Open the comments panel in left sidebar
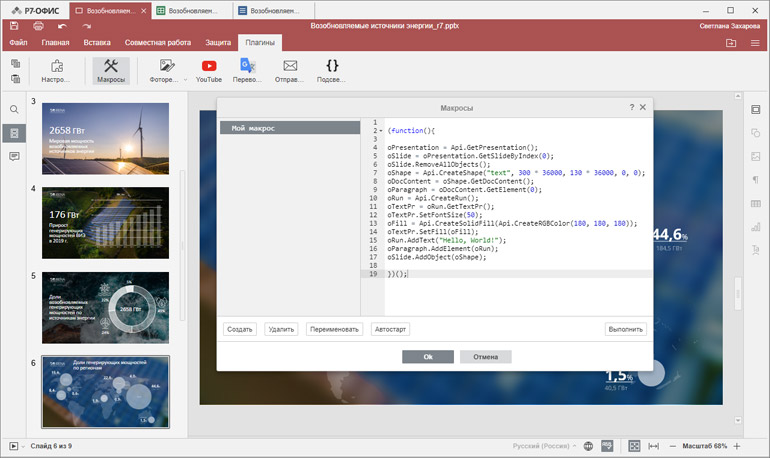The width and height of the screenshot is (770, 458). click(x=14, y=157)
